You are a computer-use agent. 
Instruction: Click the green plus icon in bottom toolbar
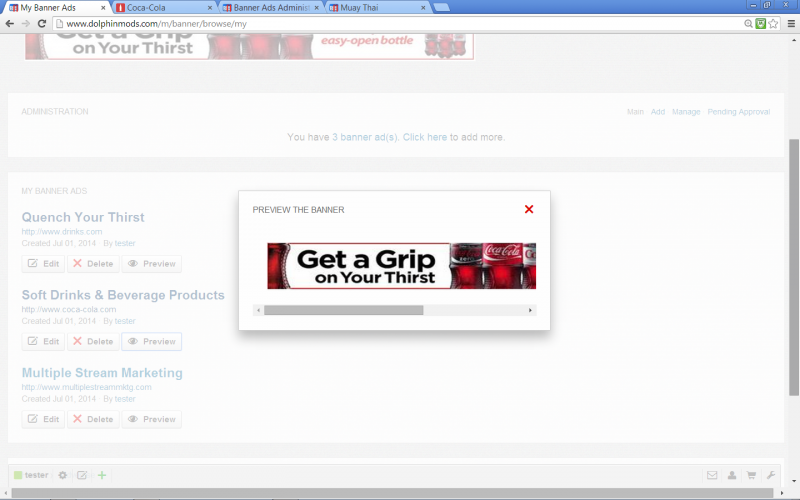pyautogui.click(x=102, y=475)
